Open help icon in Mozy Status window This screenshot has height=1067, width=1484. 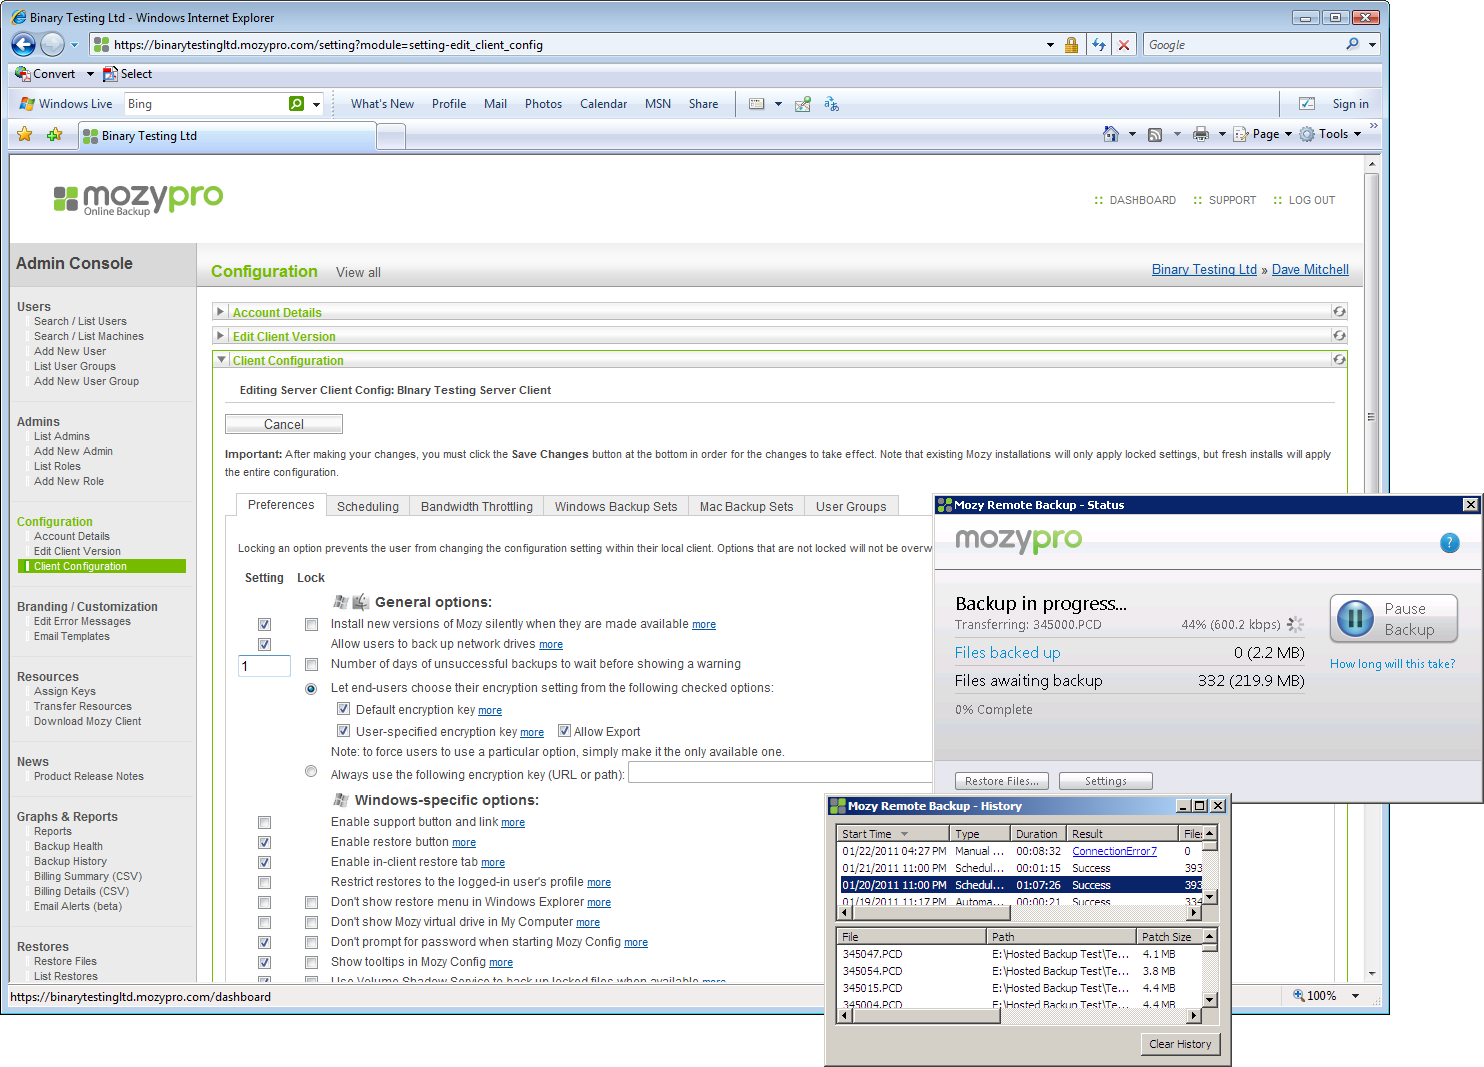coord(1449,543)
